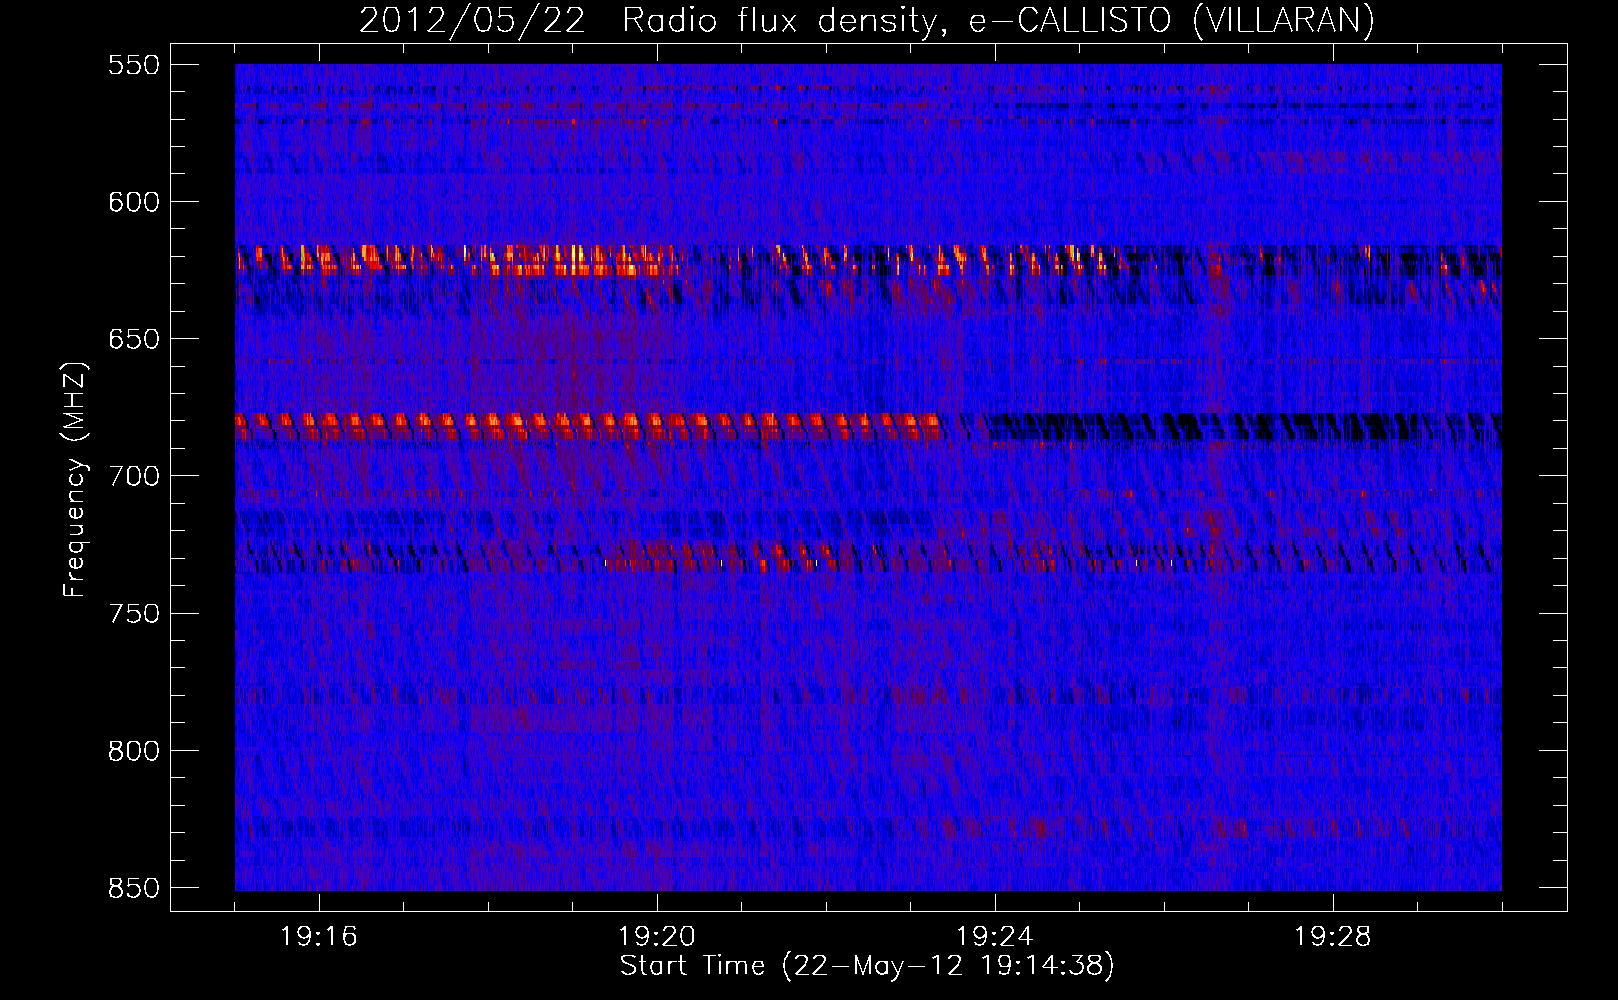The height and width of the screenshot is (1000, 1618).
Task: Click the 650 frequency tick label
Action: point(134,339)
